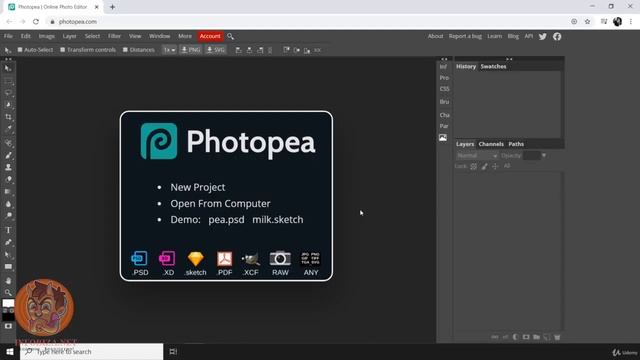
Task: Open the pea.psd demo file
Action: tap(226, 220)
